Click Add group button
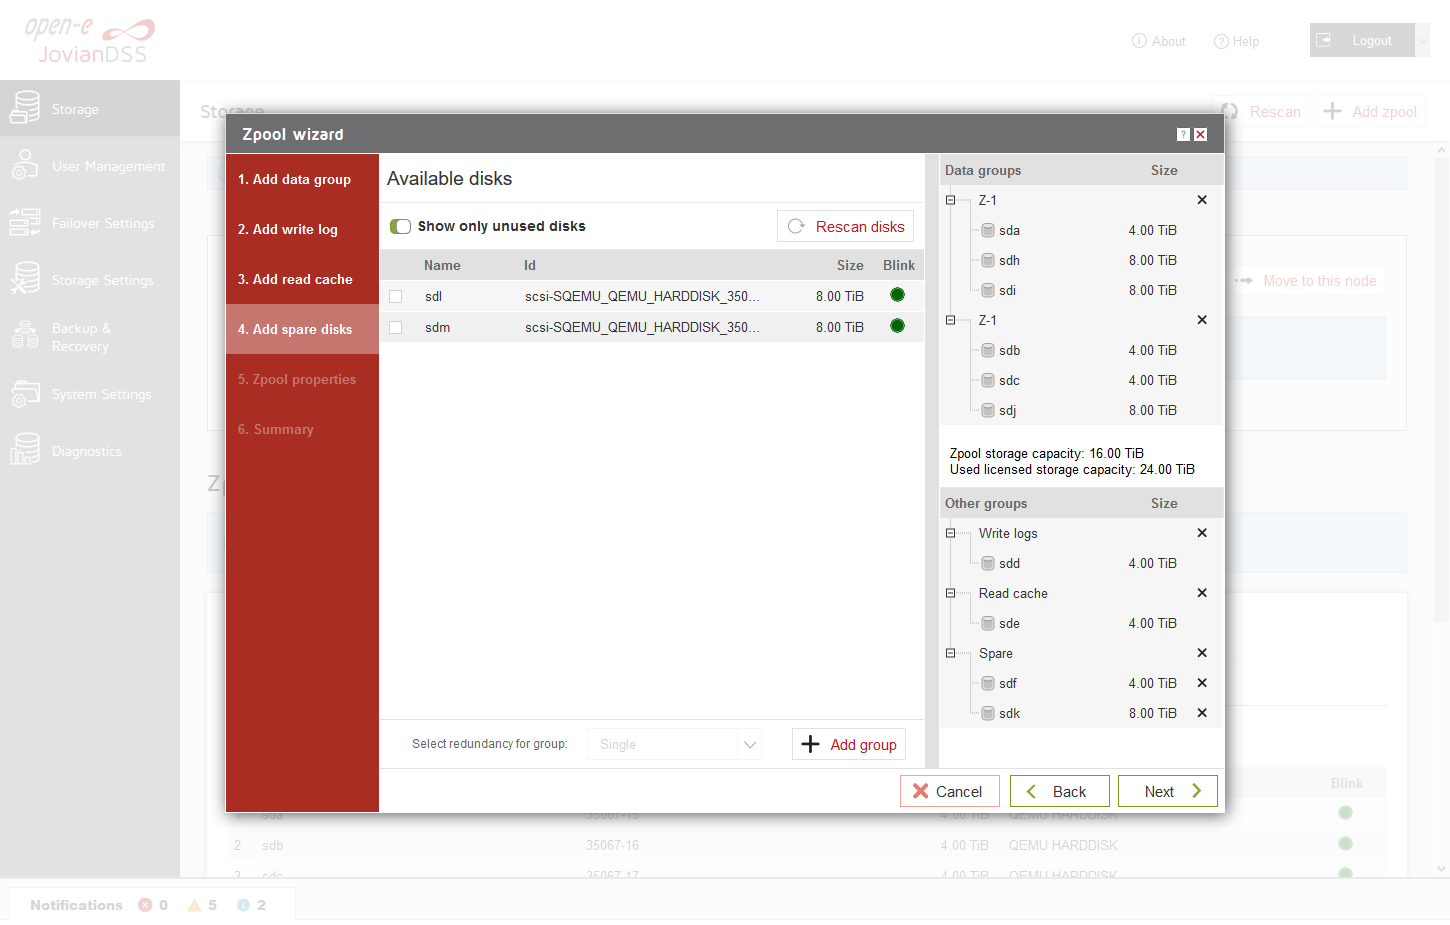Viewport: 1450px width, 925px height. 849,744
